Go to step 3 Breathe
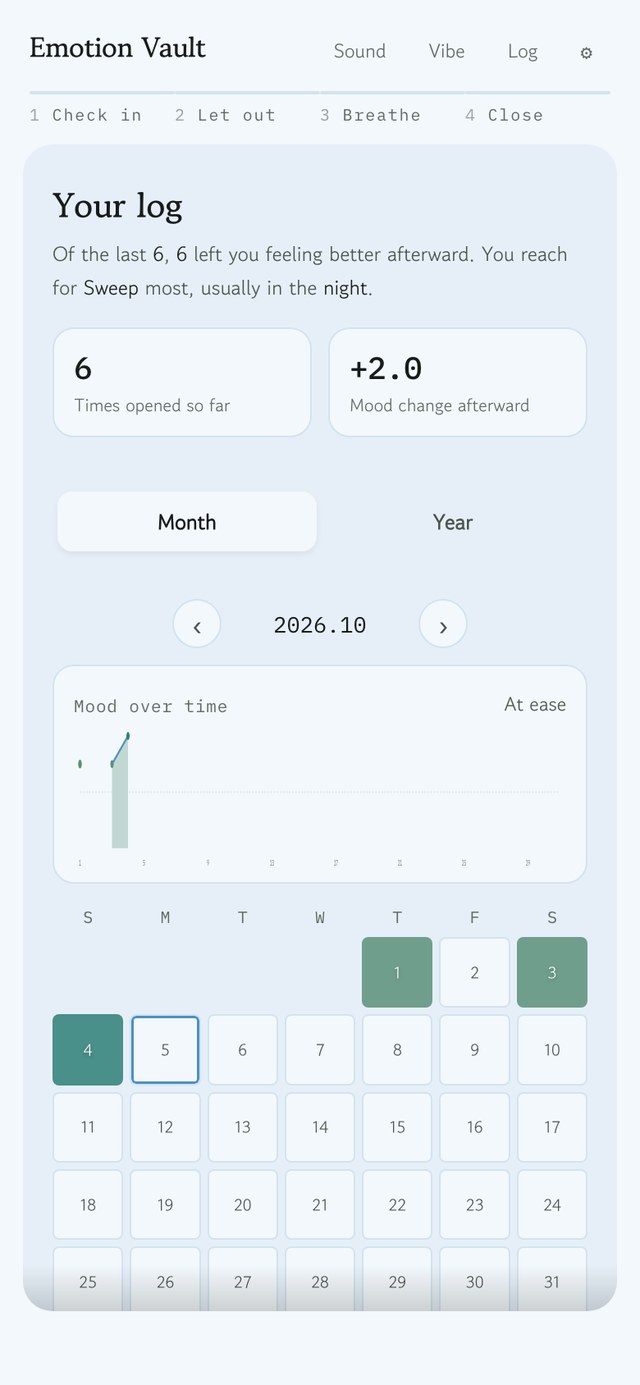 [371, 115]
